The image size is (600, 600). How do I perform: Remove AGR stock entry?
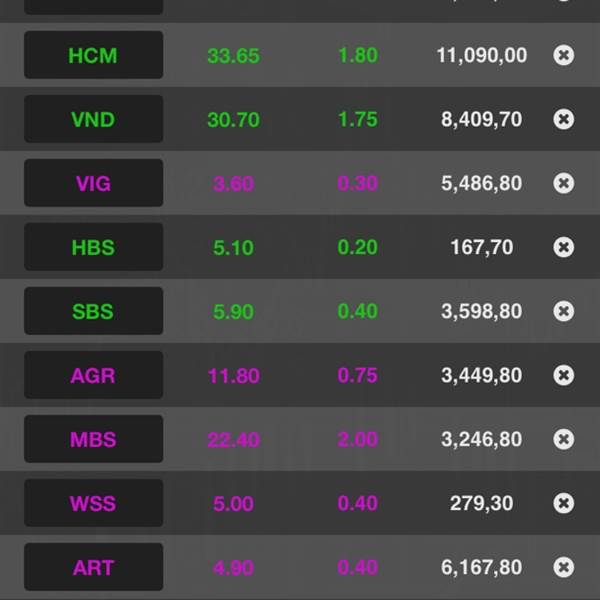(x=563, y=375)
